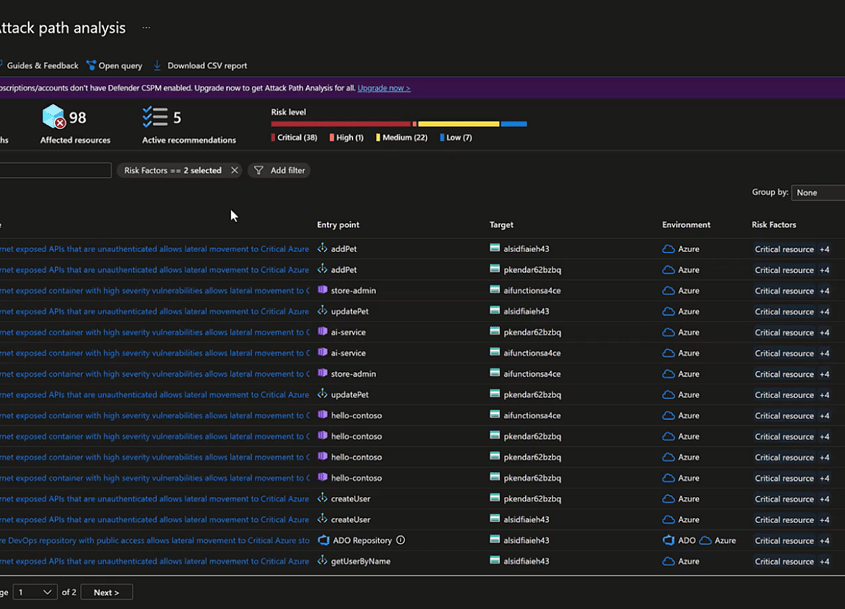
Task: Click the Download CSV report icon
Action: [157, 66]
